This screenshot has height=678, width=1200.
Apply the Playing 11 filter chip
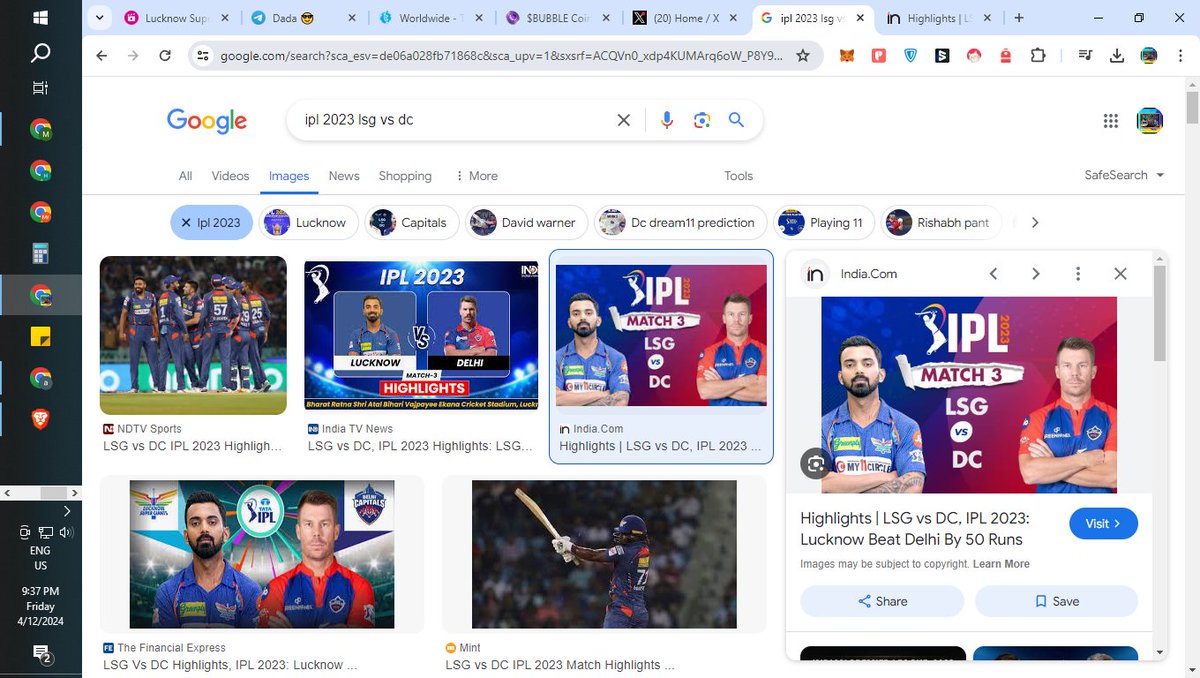[x=825, y=222]
